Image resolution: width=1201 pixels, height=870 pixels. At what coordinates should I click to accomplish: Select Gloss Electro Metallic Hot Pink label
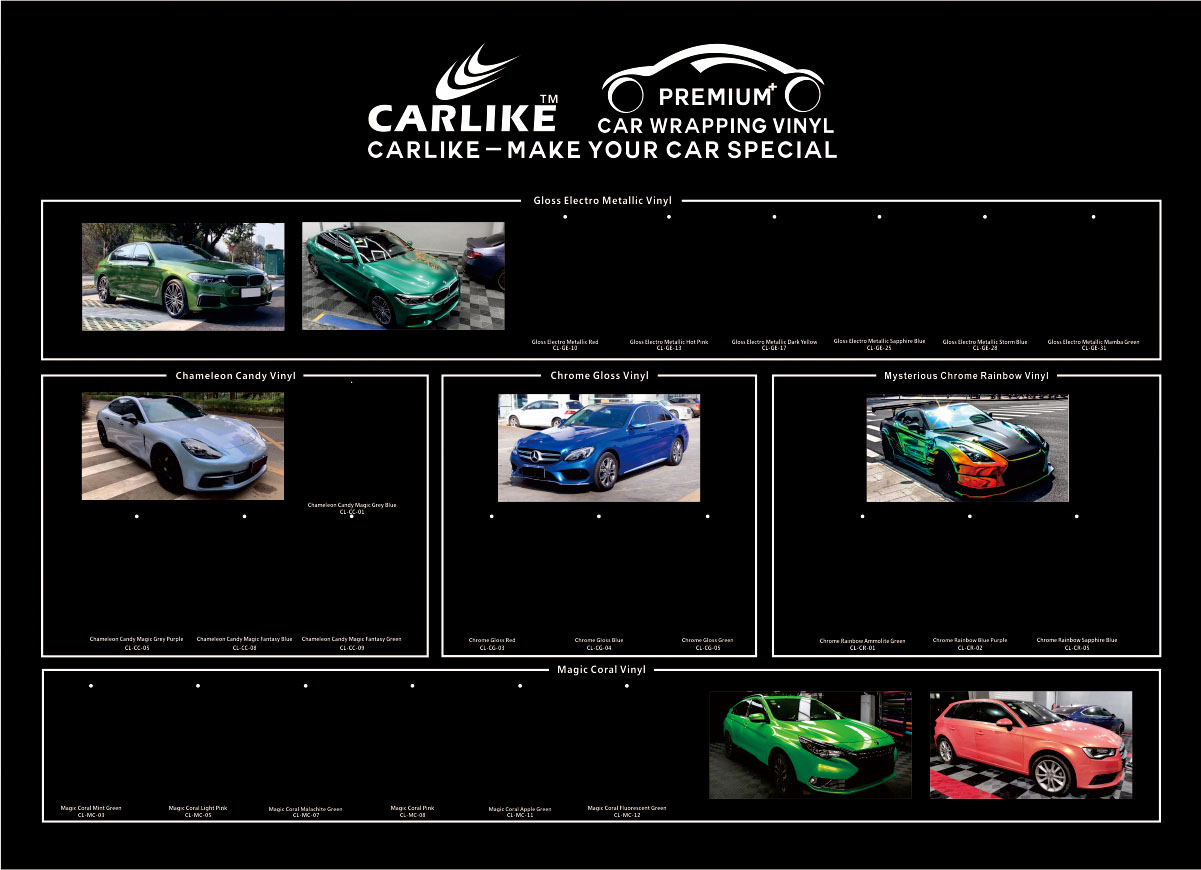669,345
